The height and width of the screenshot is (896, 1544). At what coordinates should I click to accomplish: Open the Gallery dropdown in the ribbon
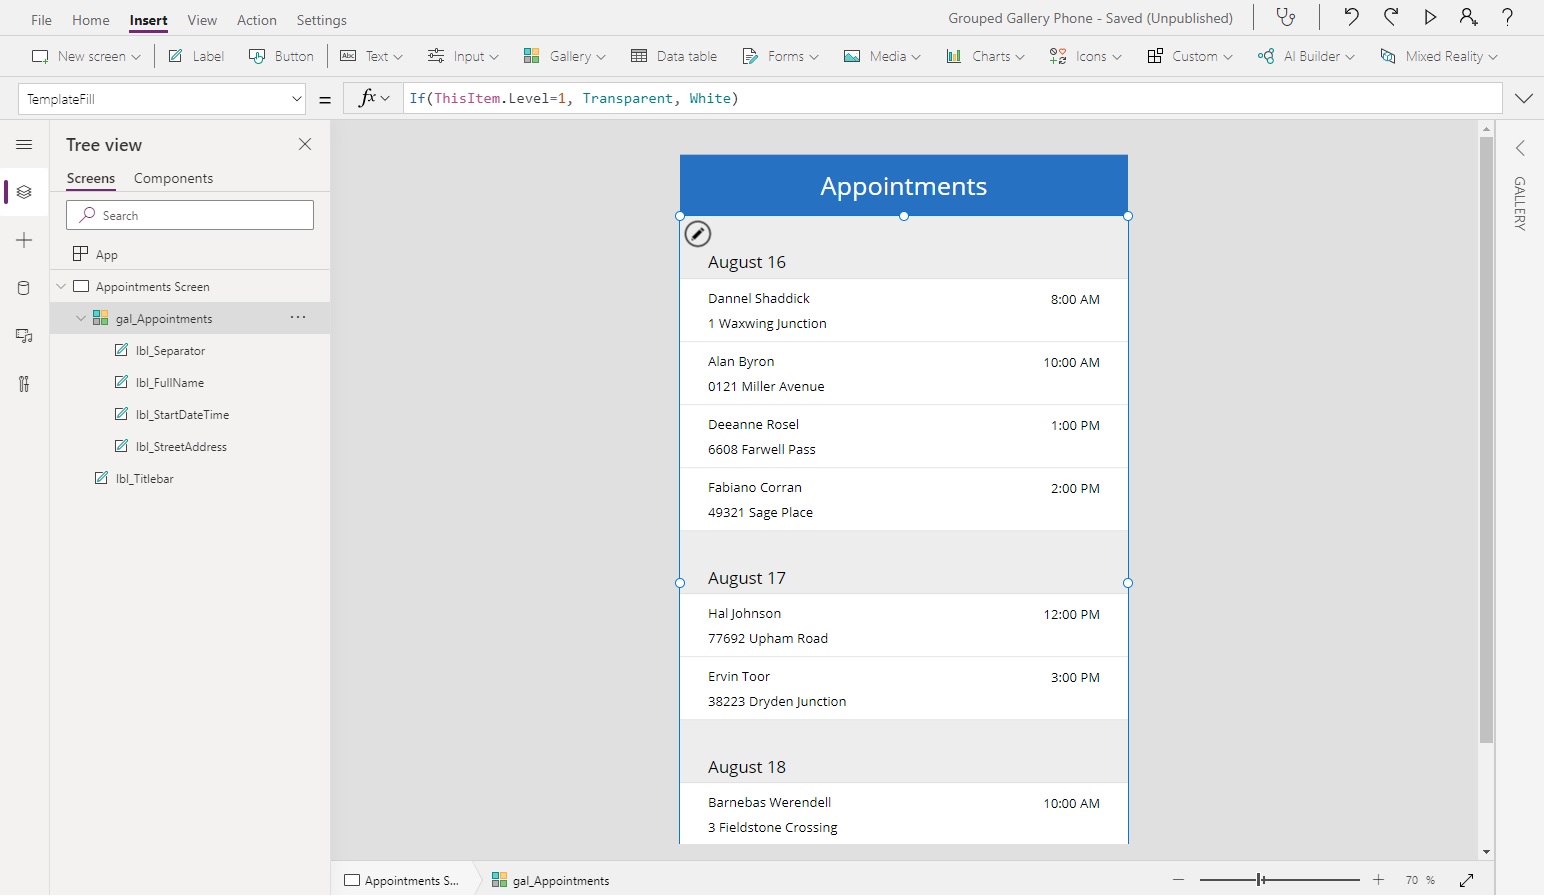(x=564, y=56)
